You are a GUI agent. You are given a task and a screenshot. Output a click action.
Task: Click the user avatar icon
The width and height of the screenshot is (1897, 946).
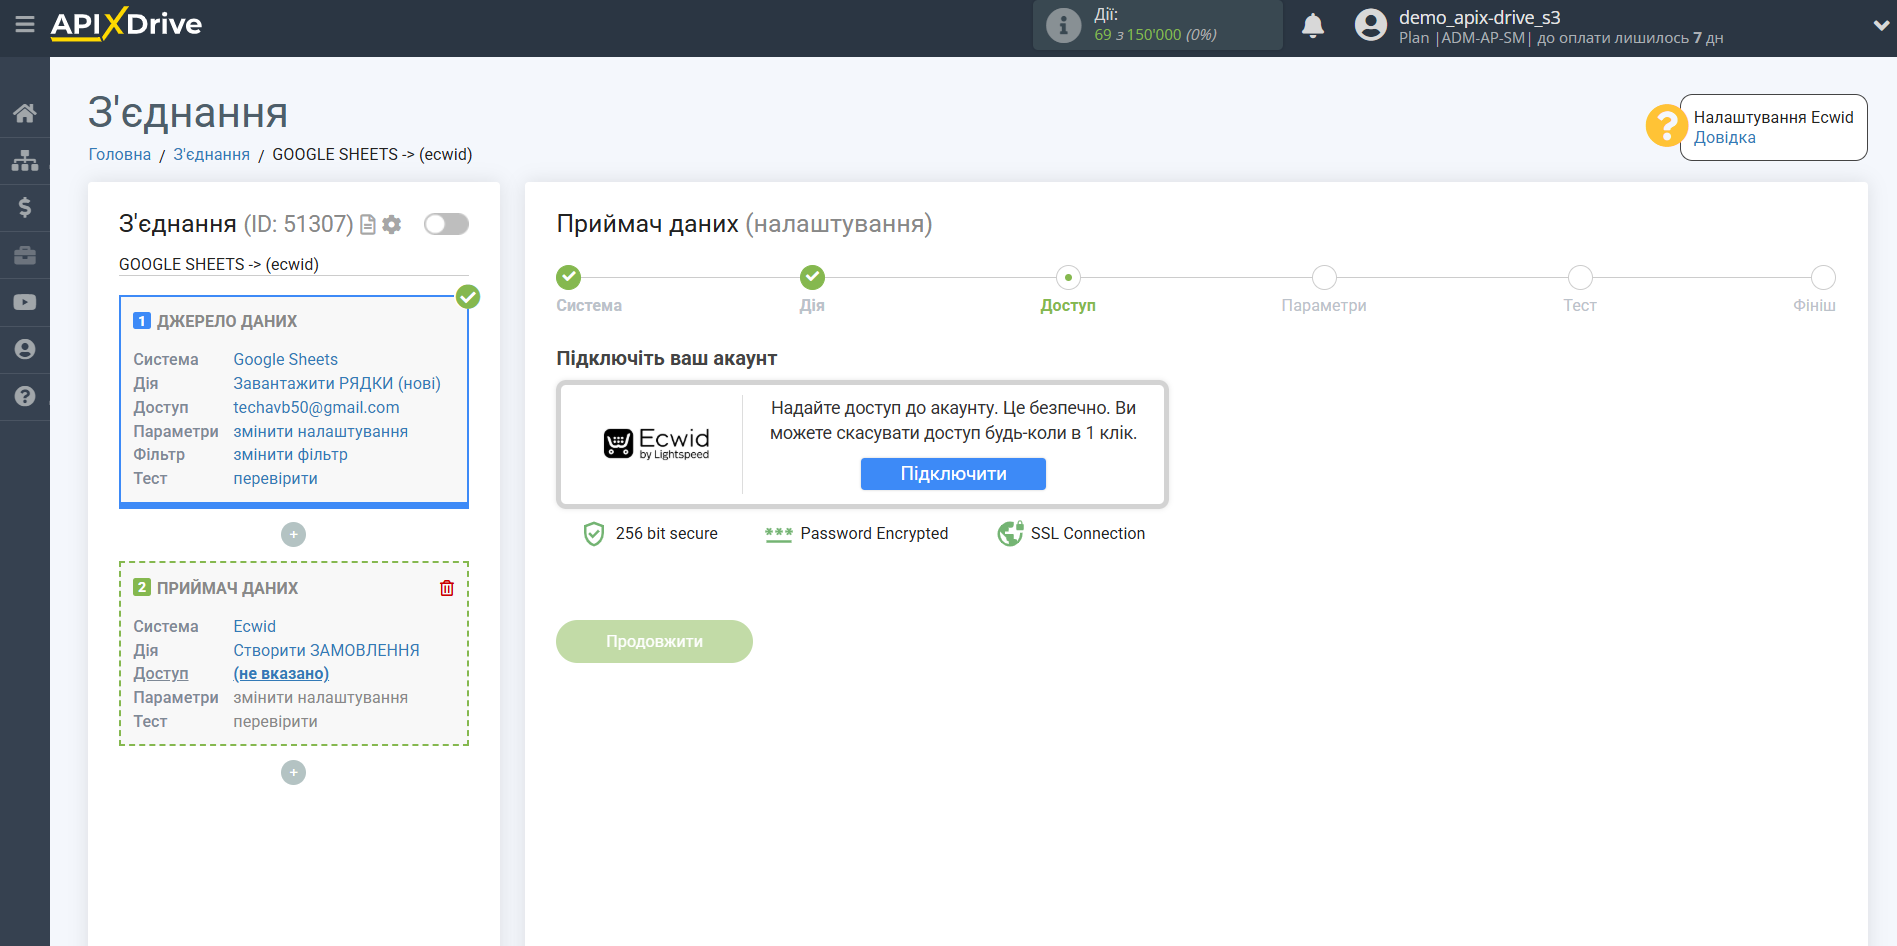pyautogui.click(x=1371, y=25)
